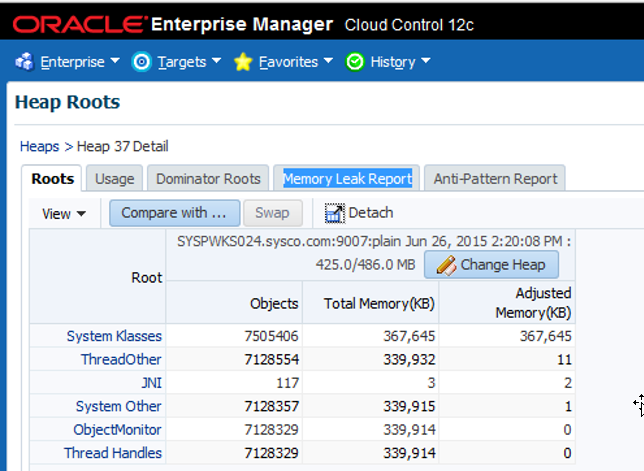The width and height of the screenshot is (644, 471).
Task: Click the disabled Swap button
Action: tap(273, 213)
